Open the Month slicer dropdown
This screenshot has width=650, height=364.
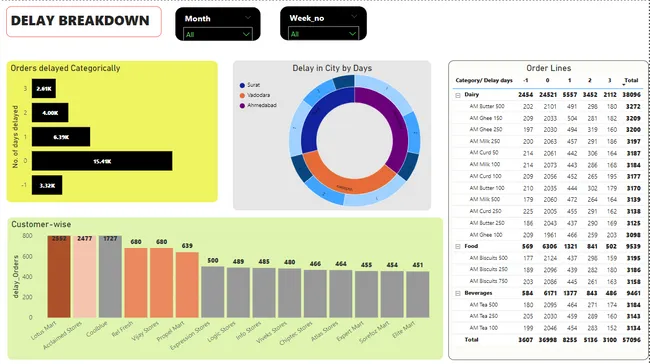217,34
